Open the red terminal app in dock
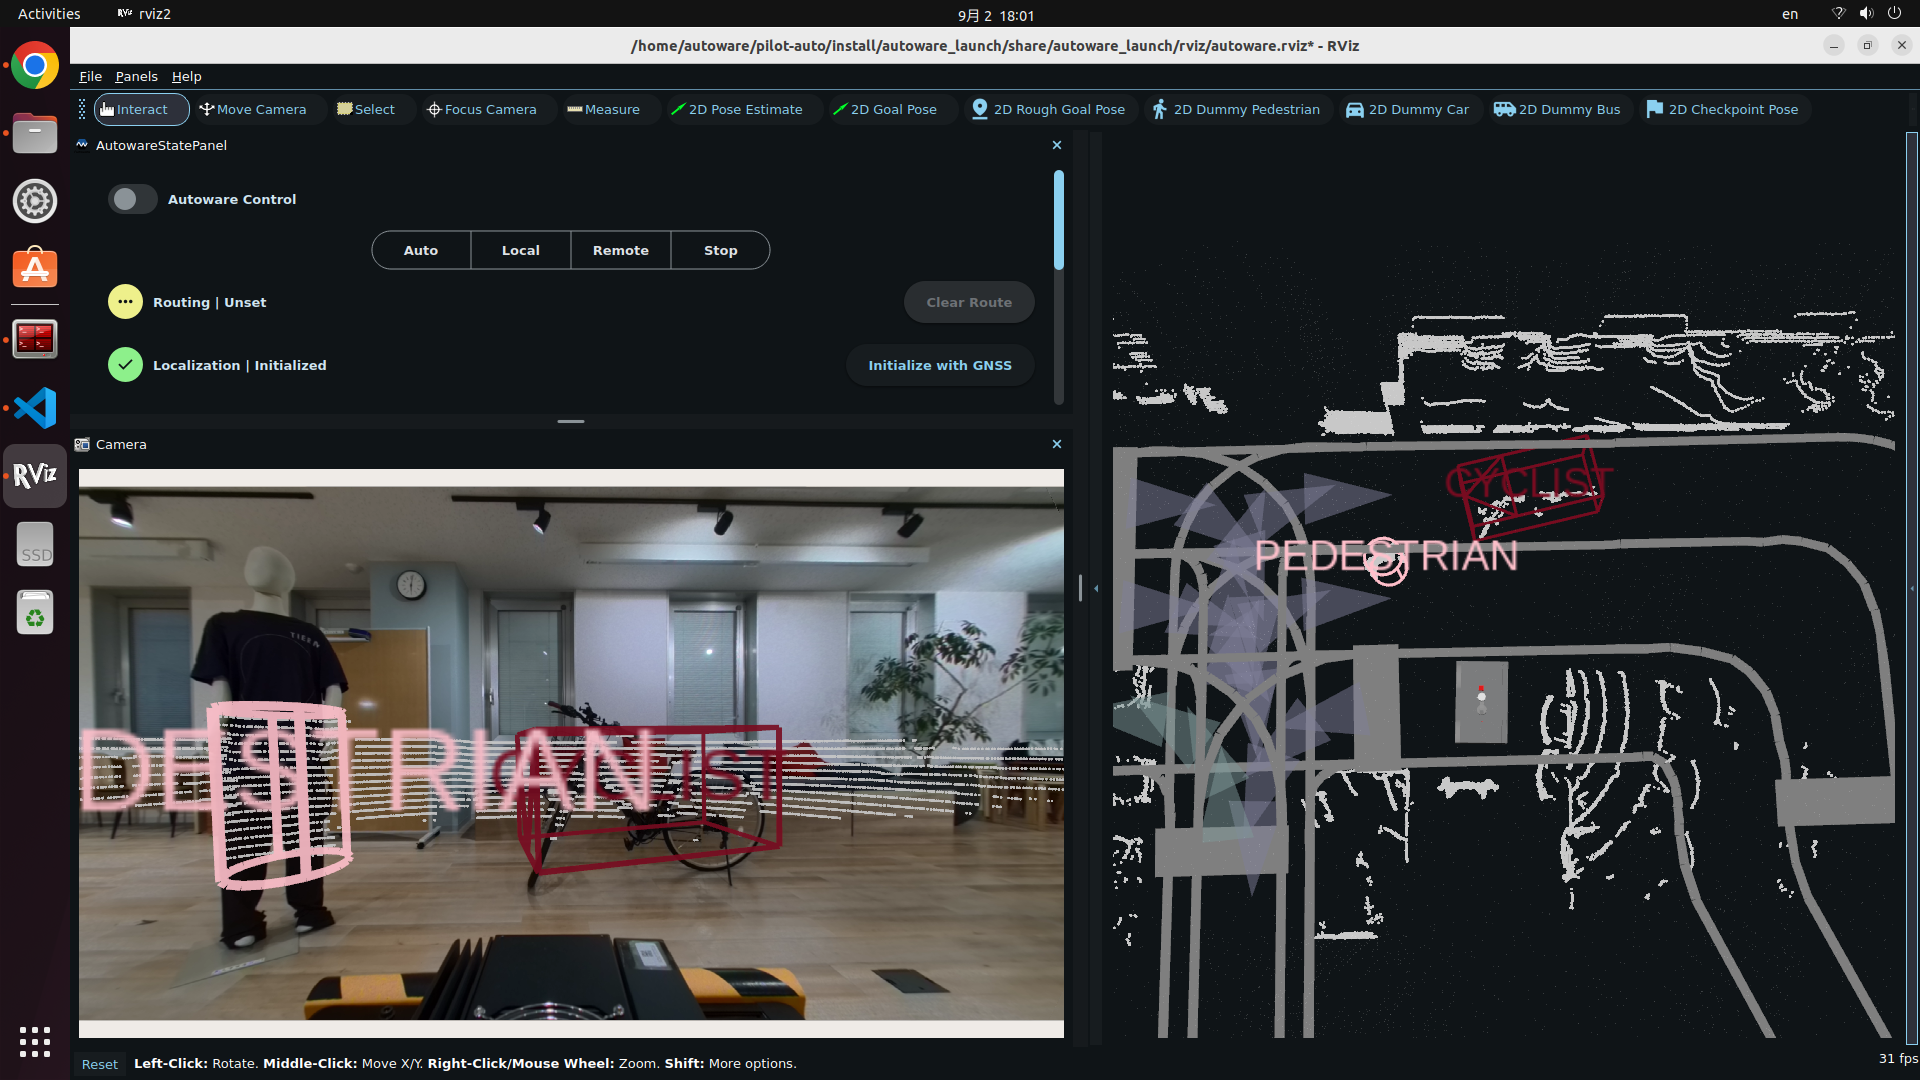Viewport: 1920px width, 1080px height. tap(35, 339)
